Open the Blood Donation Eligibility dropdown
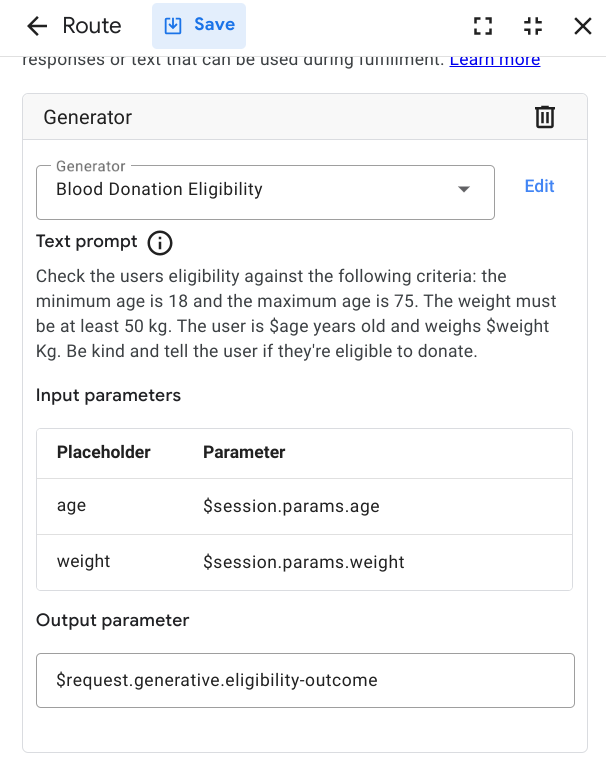Image resolution: width=606 pixels, height=770 pixels. pyautogui.click(x=250, y=190)
